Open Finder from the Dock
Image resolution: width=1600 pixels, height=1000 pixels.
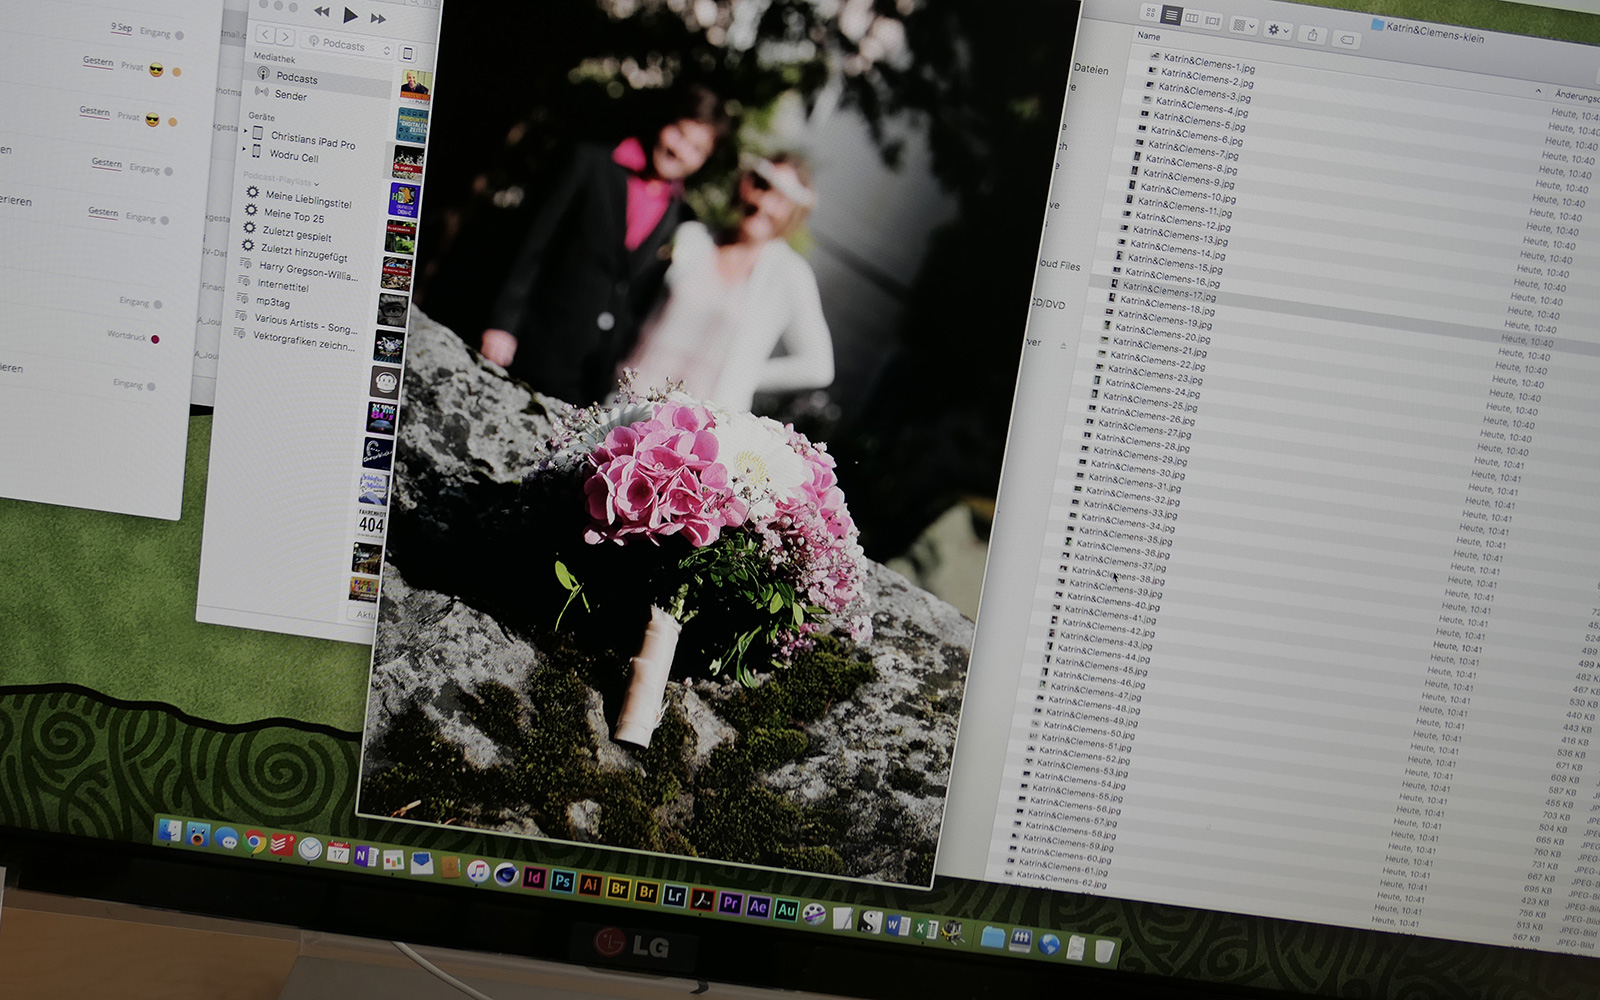(x=170, y=831)
